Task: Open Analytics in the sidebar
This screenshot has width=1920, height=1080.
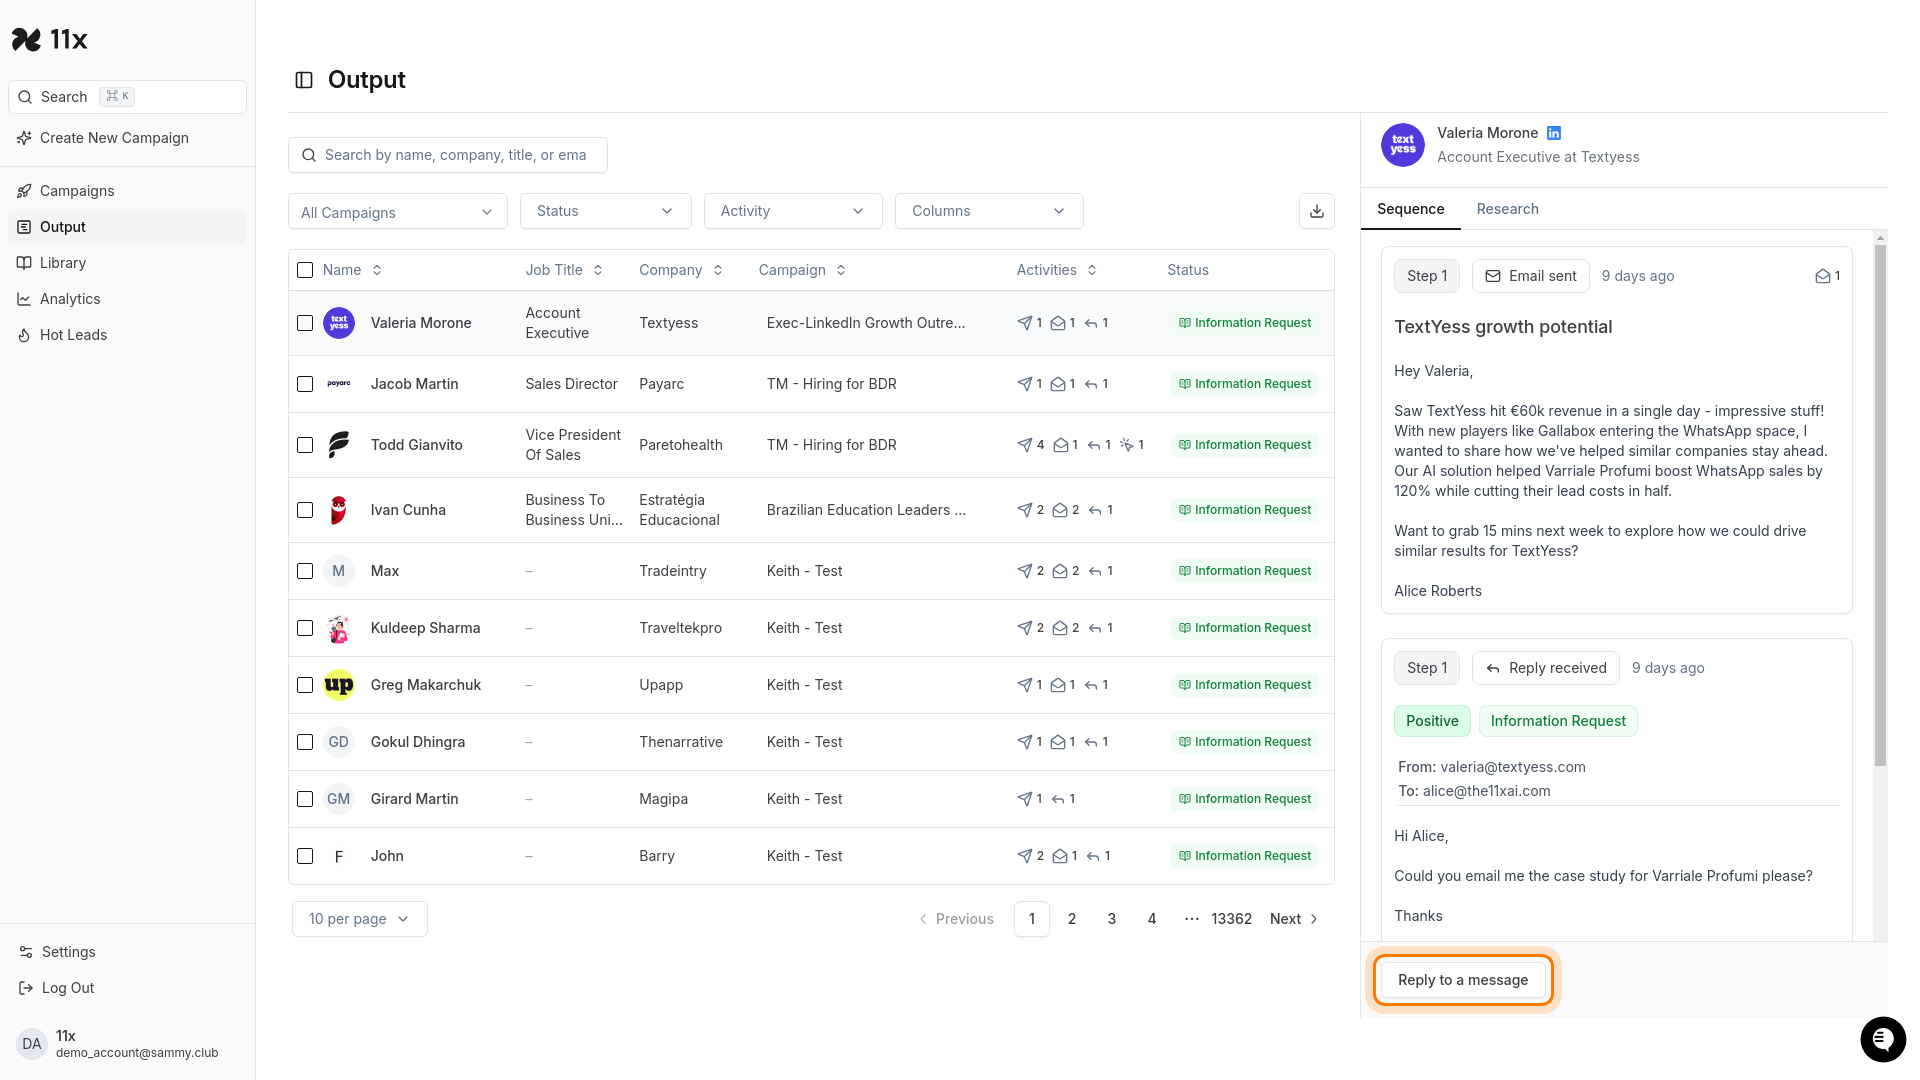Action: [x=127, y=299]
